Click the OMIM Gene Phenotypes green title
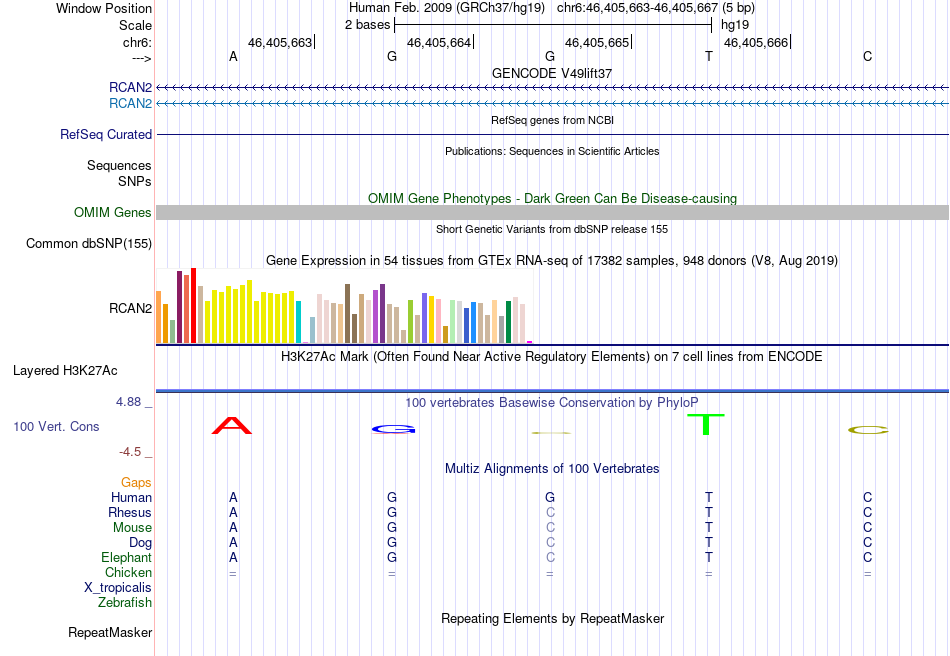950x656 pixels. [552, 199]
